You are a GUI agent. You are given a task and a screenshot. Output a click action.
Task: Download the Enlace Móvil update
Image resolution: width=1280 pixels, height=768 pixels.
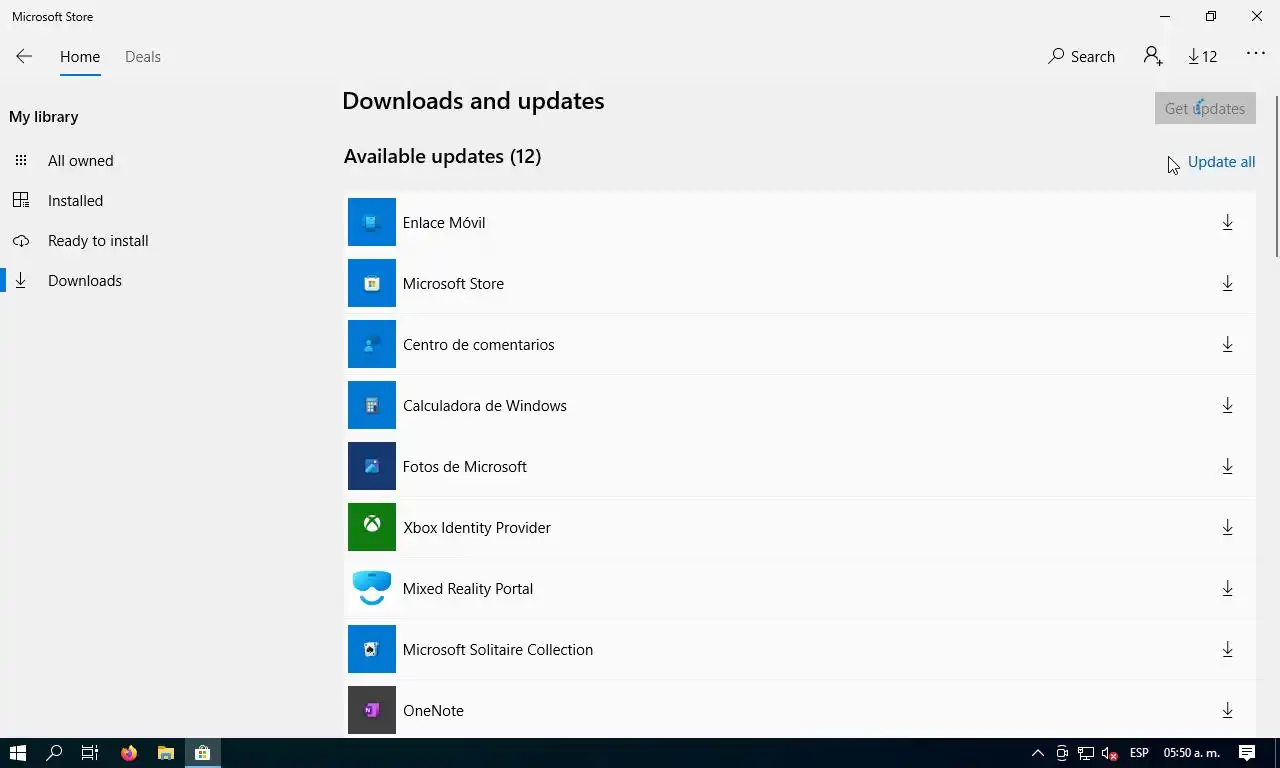(x=1227, y=222)
